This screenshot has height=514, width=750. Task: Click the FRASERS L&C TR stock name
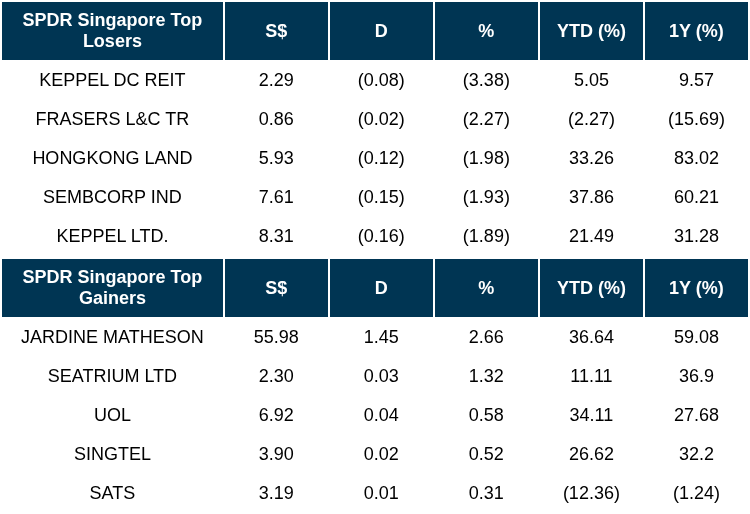(112, 119)
